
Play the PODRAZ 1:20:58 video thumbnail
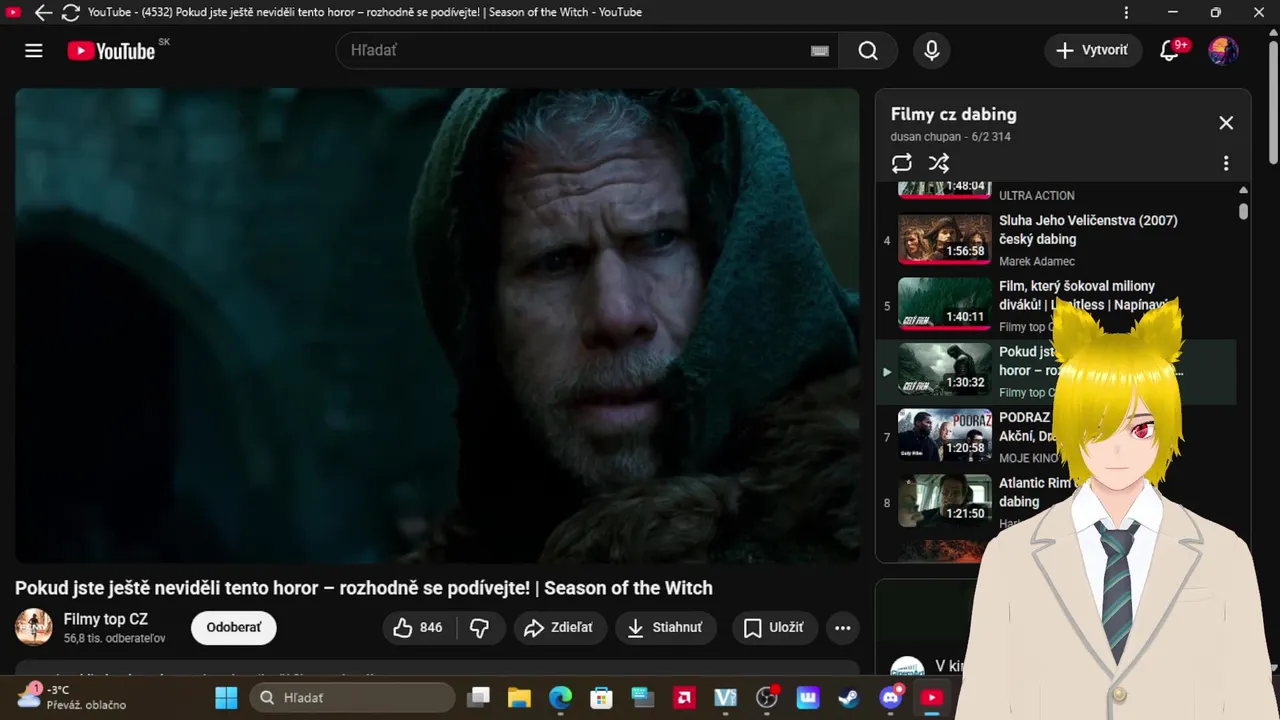(x=944, y=436)
